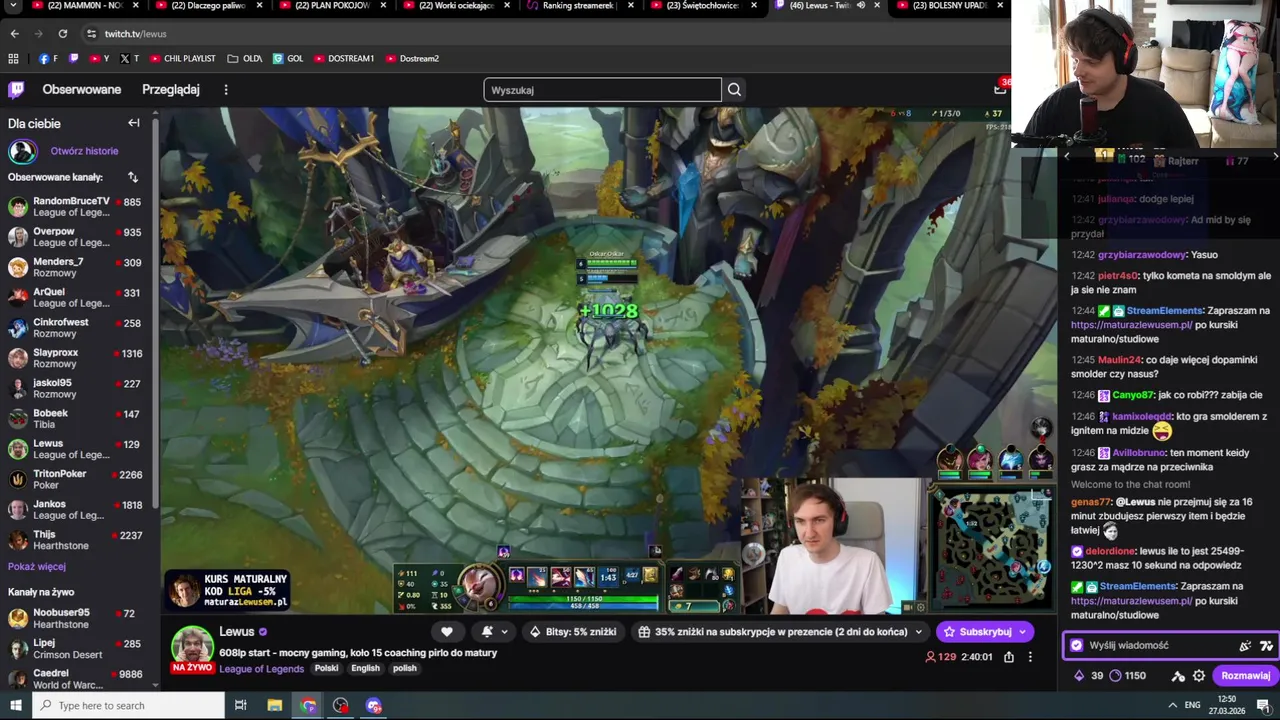Image resolution: width=1280 pixels, height=720 pixels.
Task: Open chat identity badge selector
Action: pos(1077,646)
